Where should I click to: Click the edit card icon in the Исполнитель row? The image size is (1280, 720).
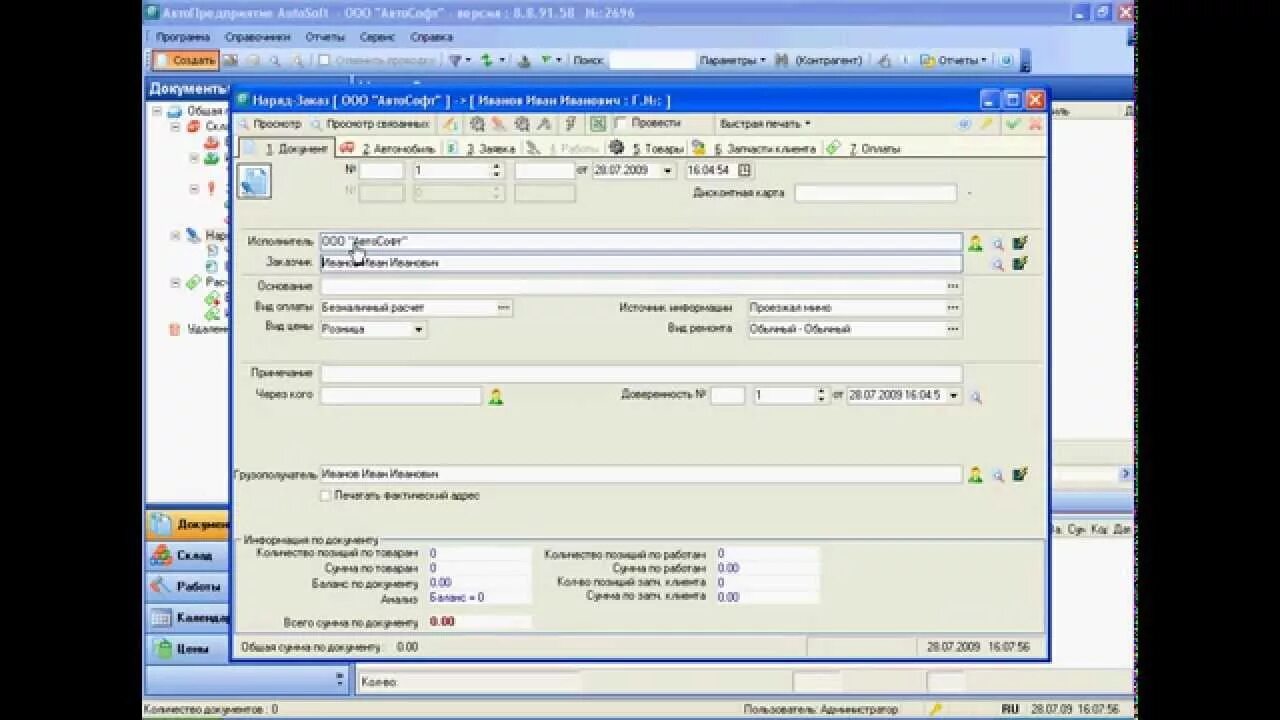pyautogui.click(x=1020, y=243)
